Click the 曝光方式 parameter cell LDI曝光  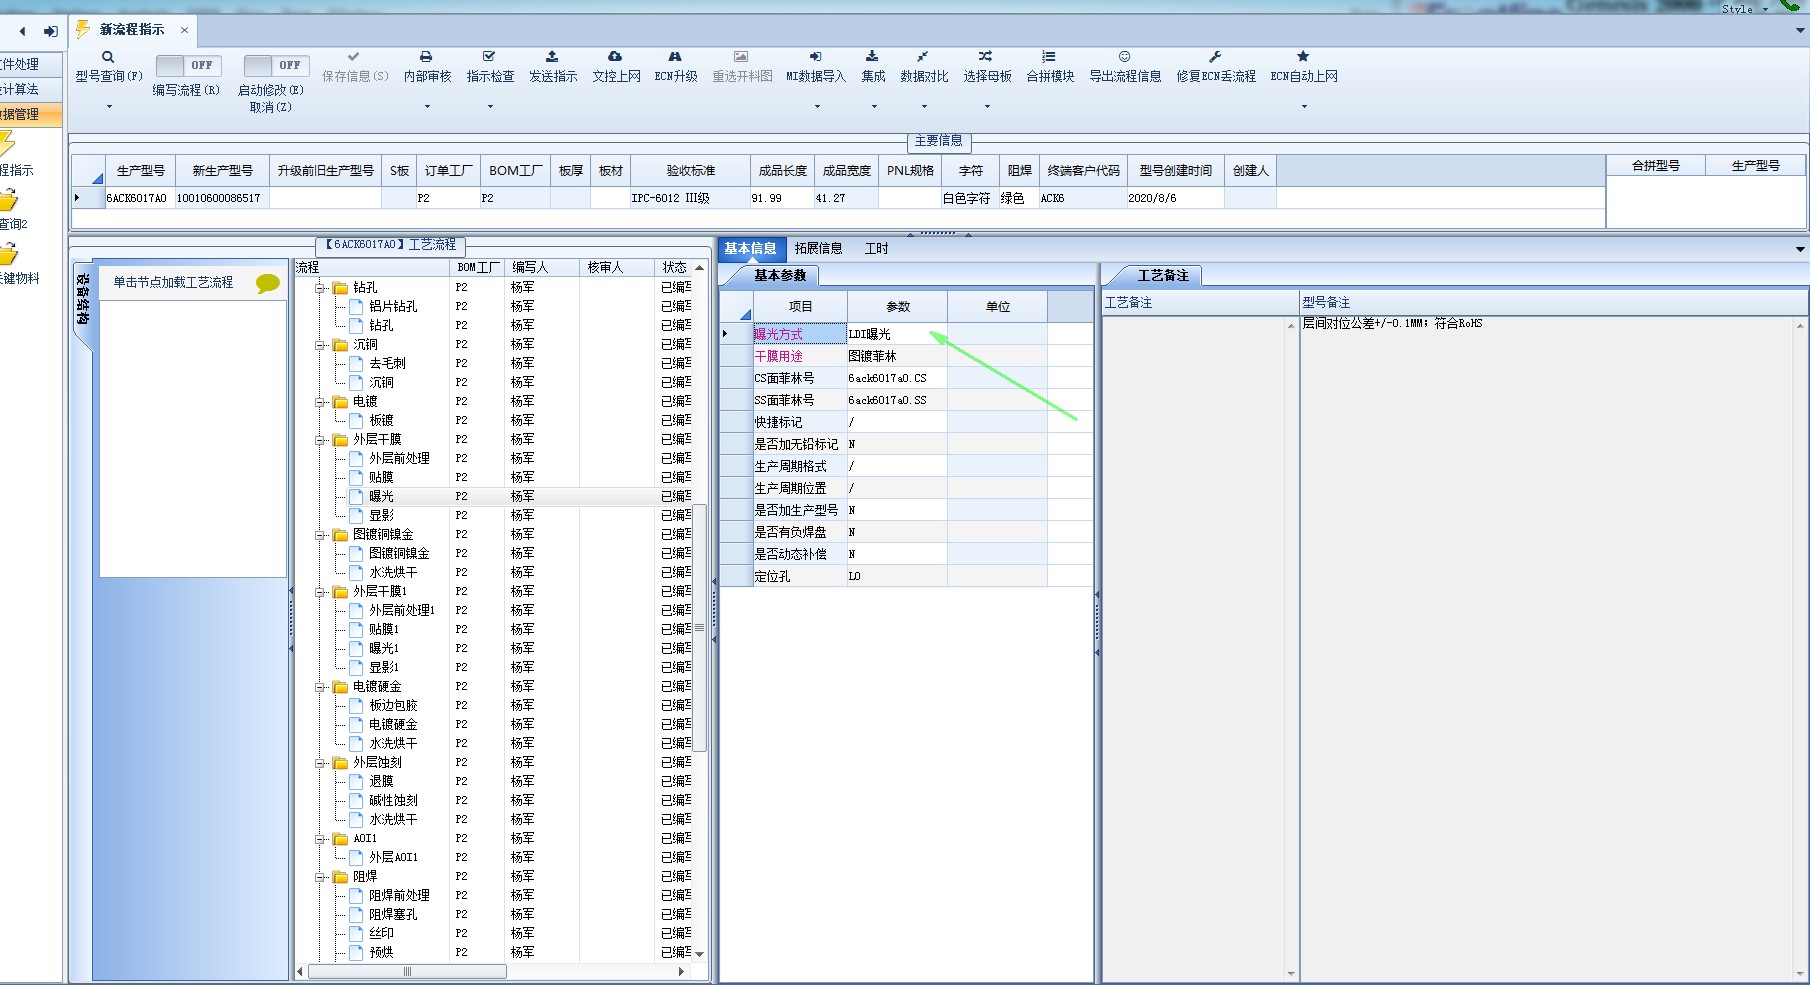pos(897,334)
